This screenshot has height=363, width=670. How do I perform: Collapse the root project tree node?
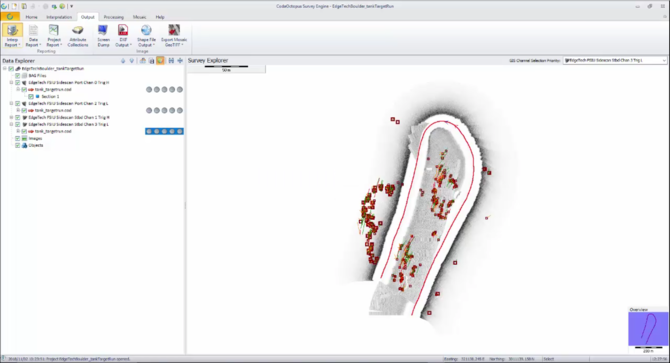pyautogui.click(x=5, y=68)
